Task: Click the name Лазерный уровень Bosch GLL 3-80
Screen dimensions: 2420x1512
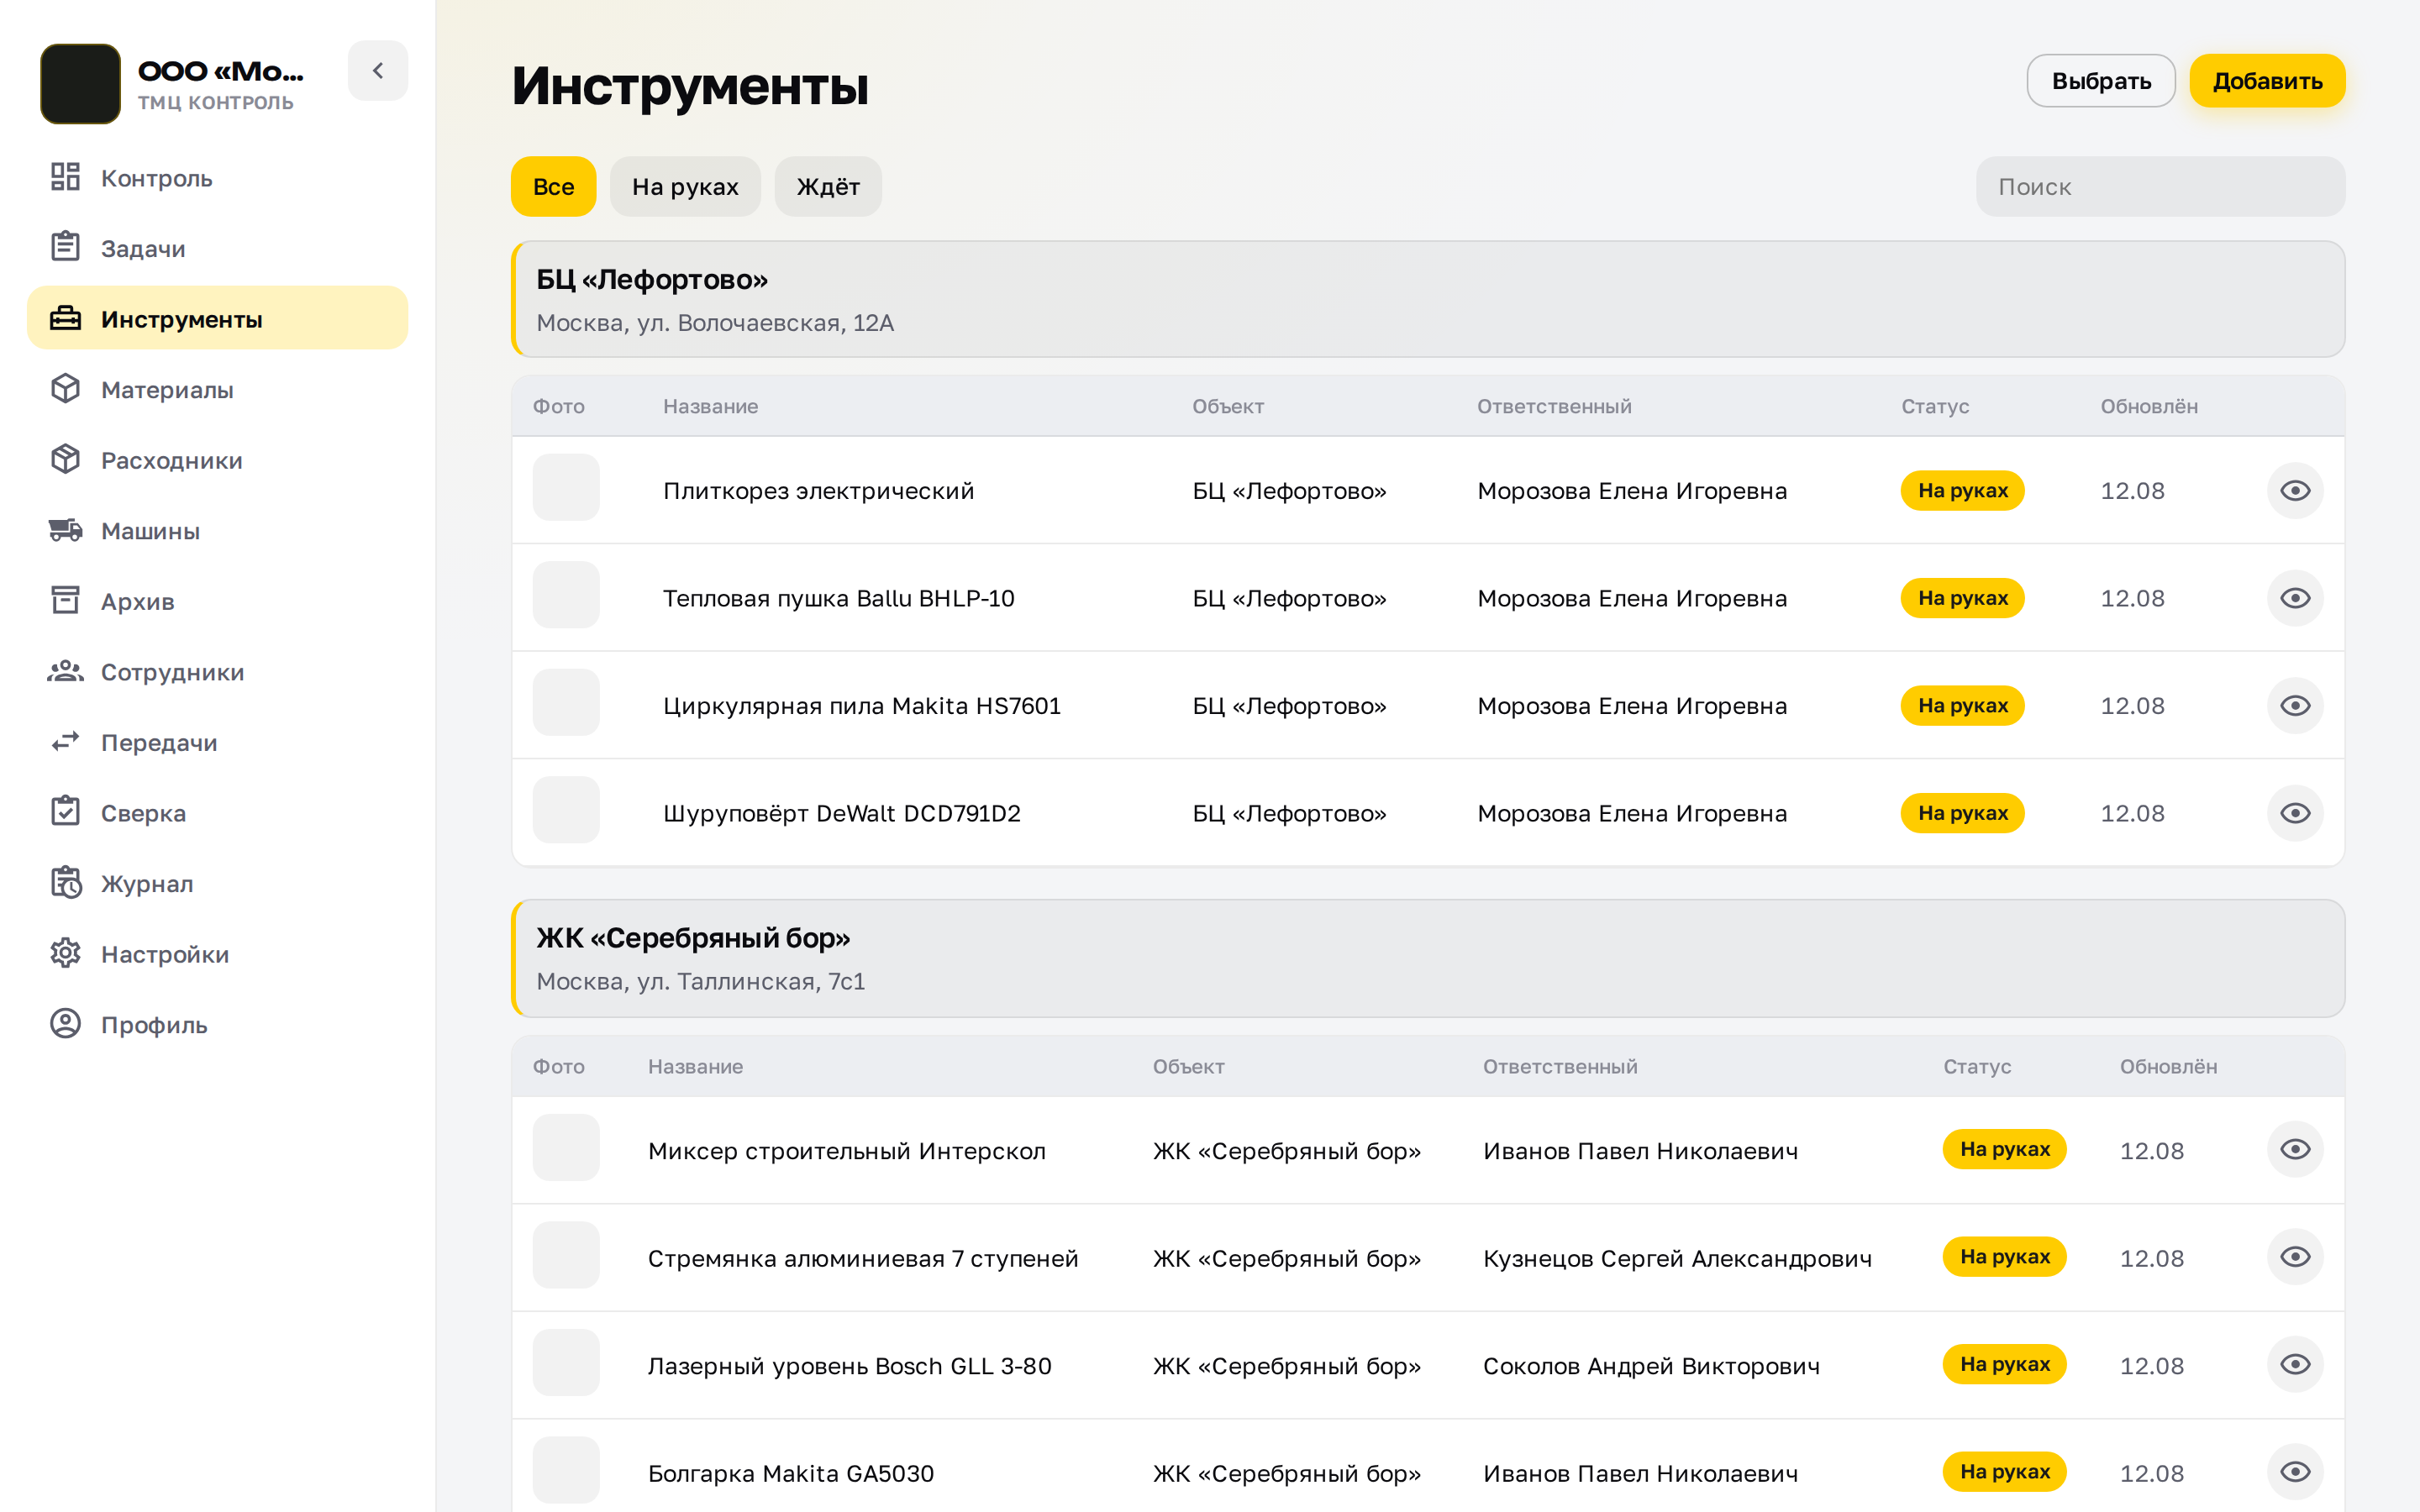Action: click(849, 1366)
